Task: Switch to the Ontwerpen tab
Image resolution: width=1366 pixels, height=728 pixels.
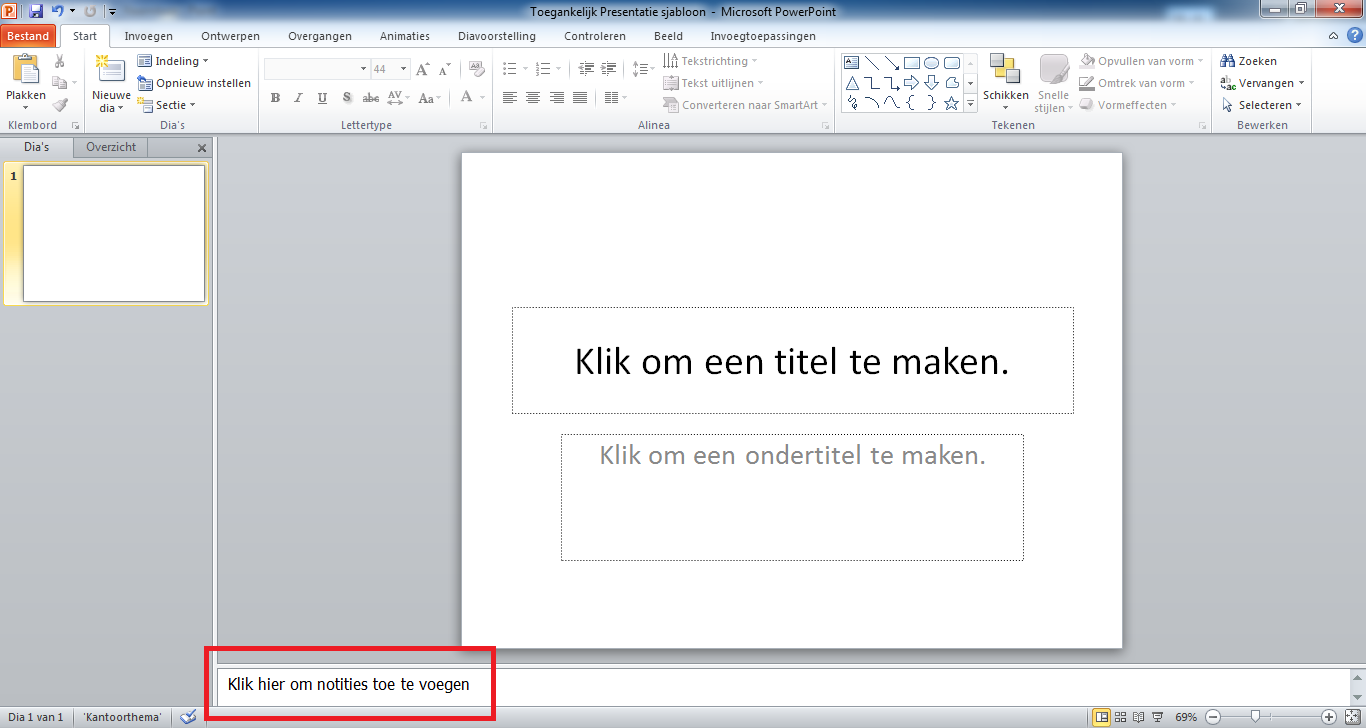Action: (x=230, y=36)
